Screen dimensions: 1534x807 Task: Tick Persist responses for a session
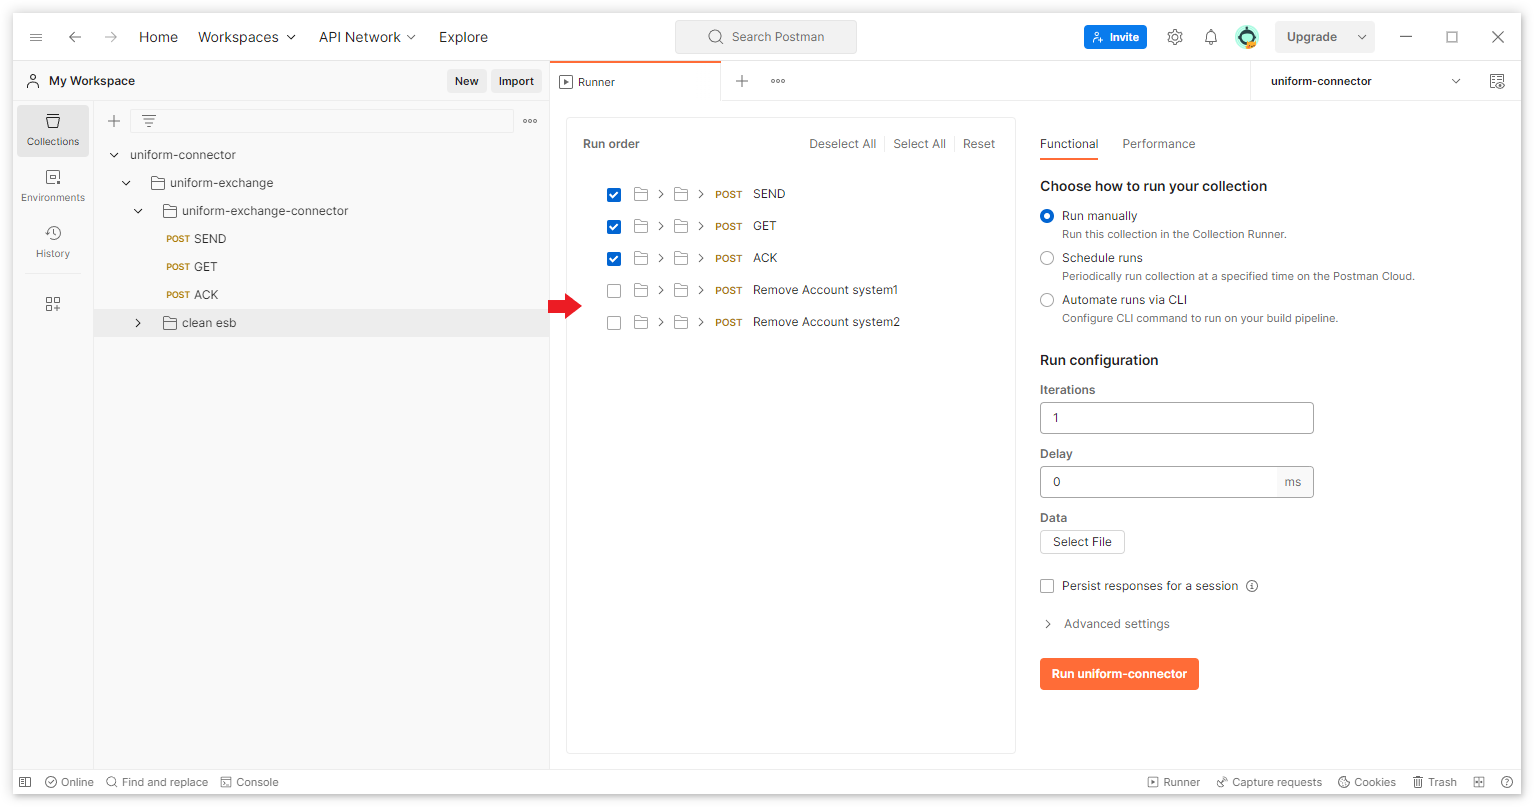pyautogui.click(x=1047, y=586)
